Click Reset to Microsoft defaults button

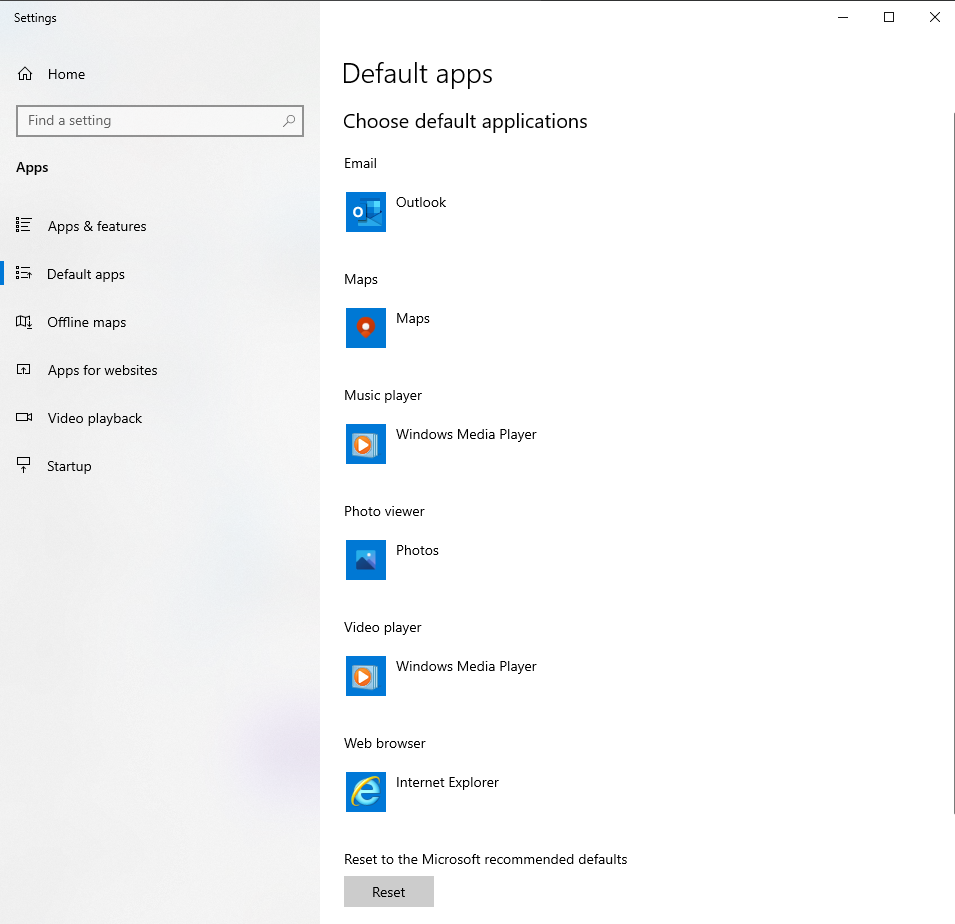tap(389, 892)
